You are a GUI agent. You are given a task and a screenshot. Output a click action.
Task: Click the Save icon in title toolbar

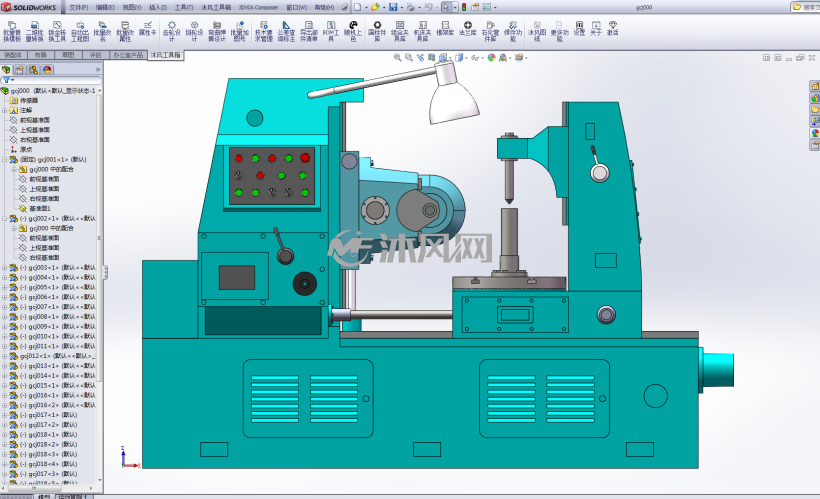pos(393,7)
